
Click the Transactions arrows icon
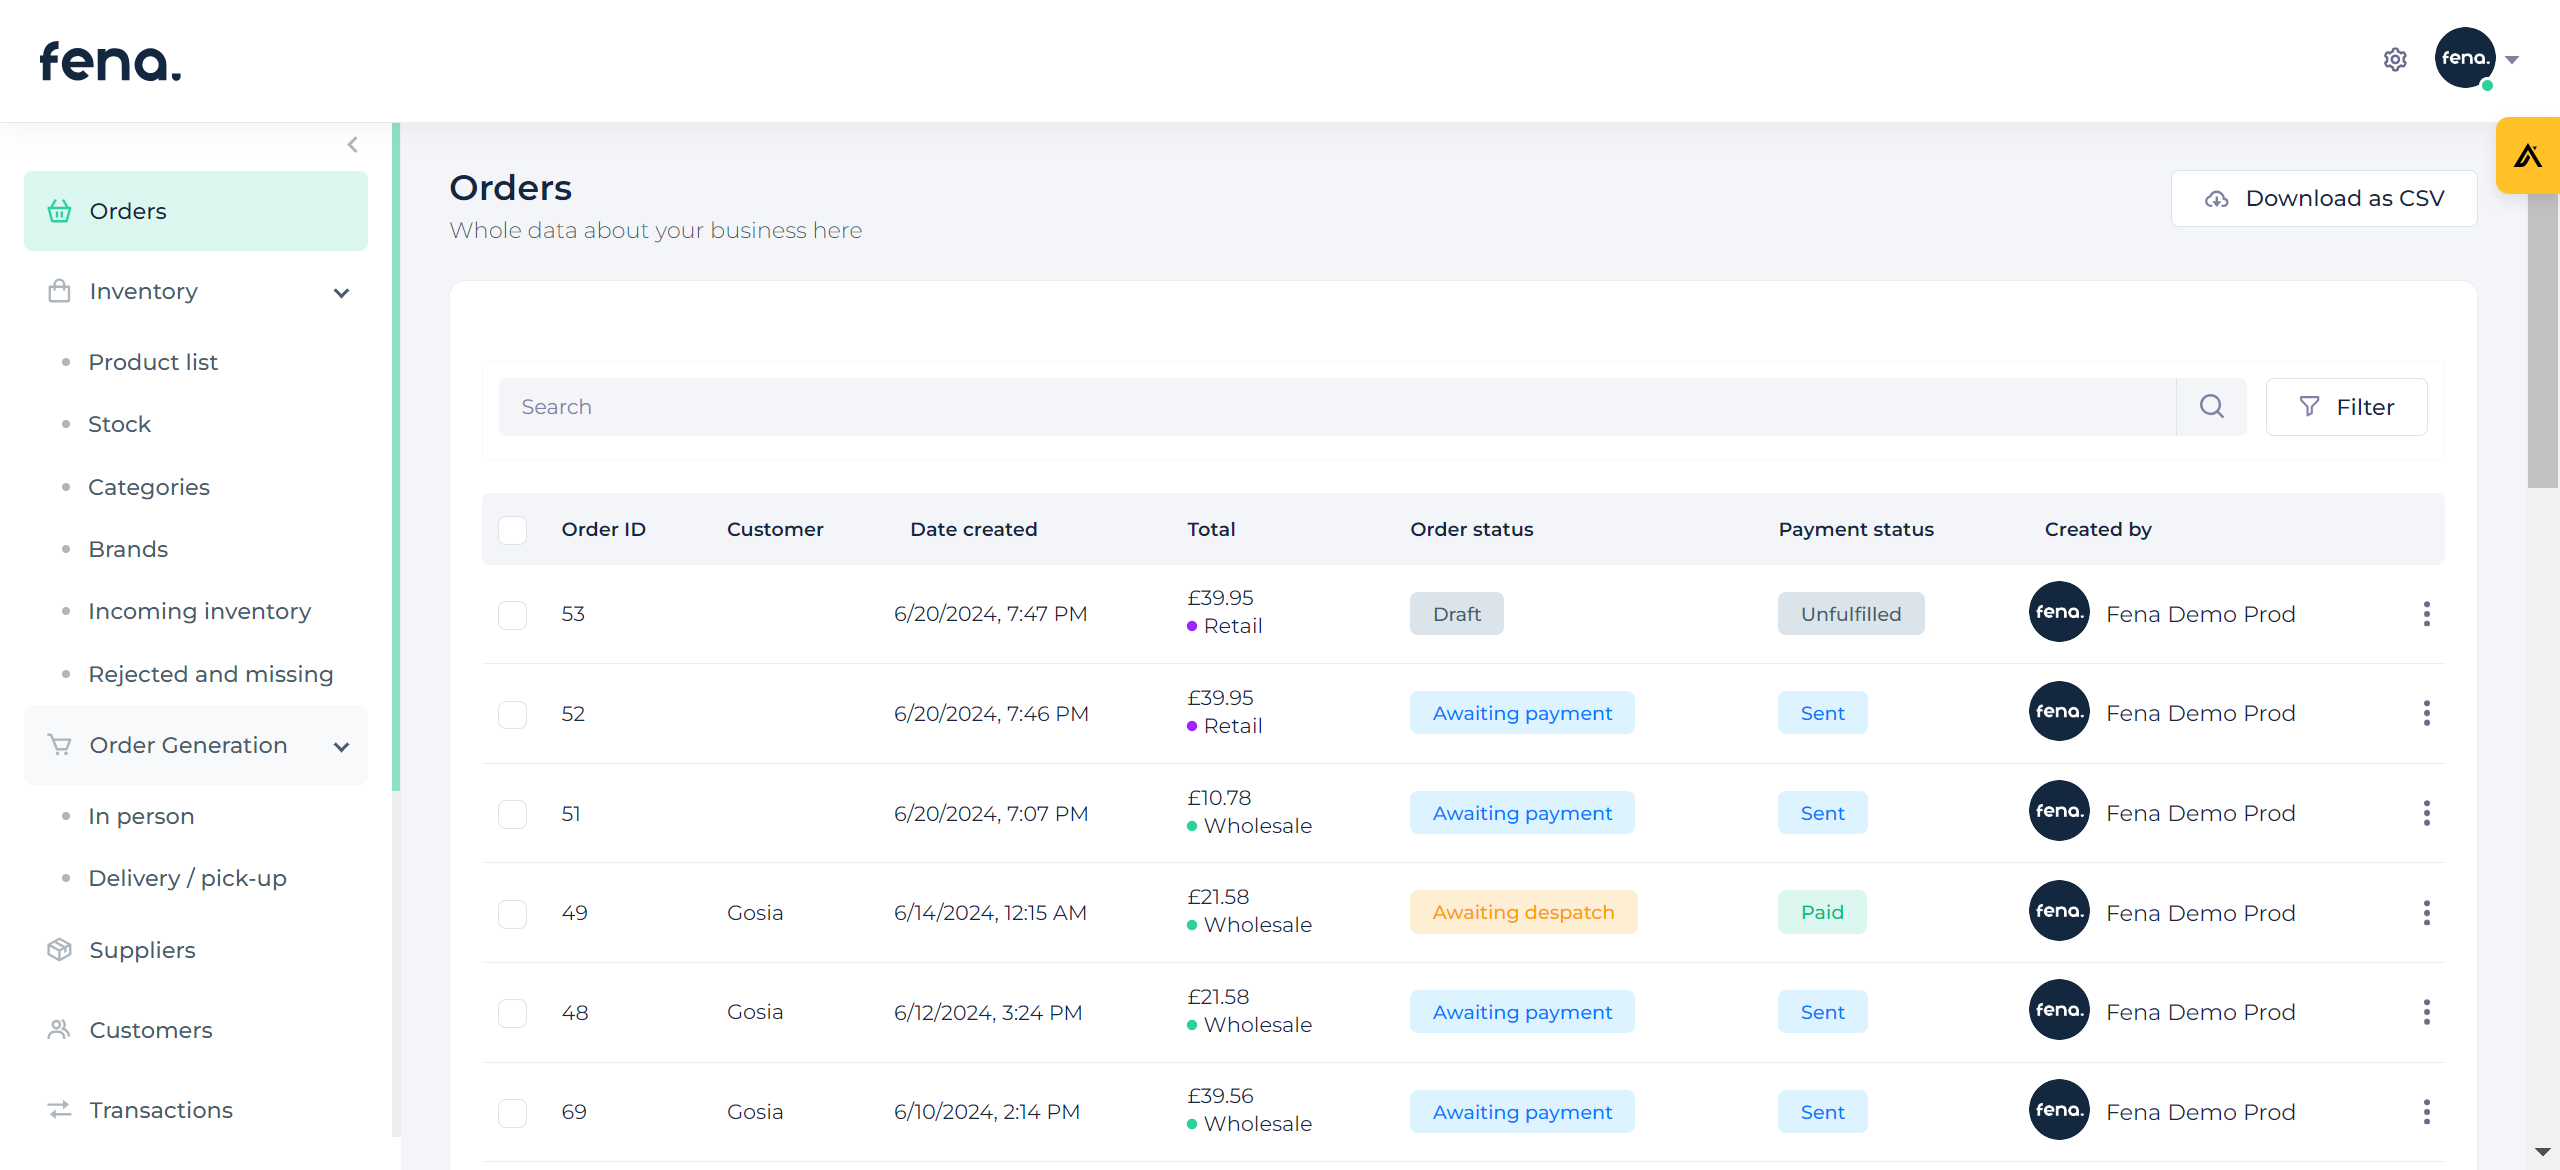coord(60,1110)
